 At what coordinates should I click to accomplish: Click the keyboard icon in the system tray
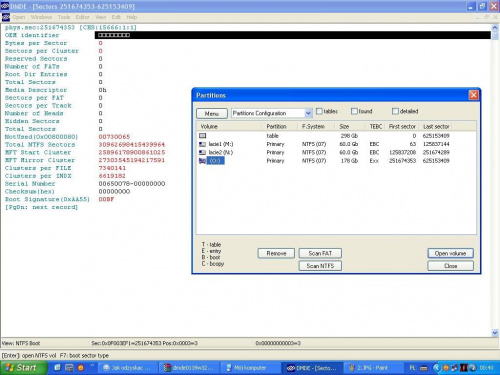click(x=424, y=368)
